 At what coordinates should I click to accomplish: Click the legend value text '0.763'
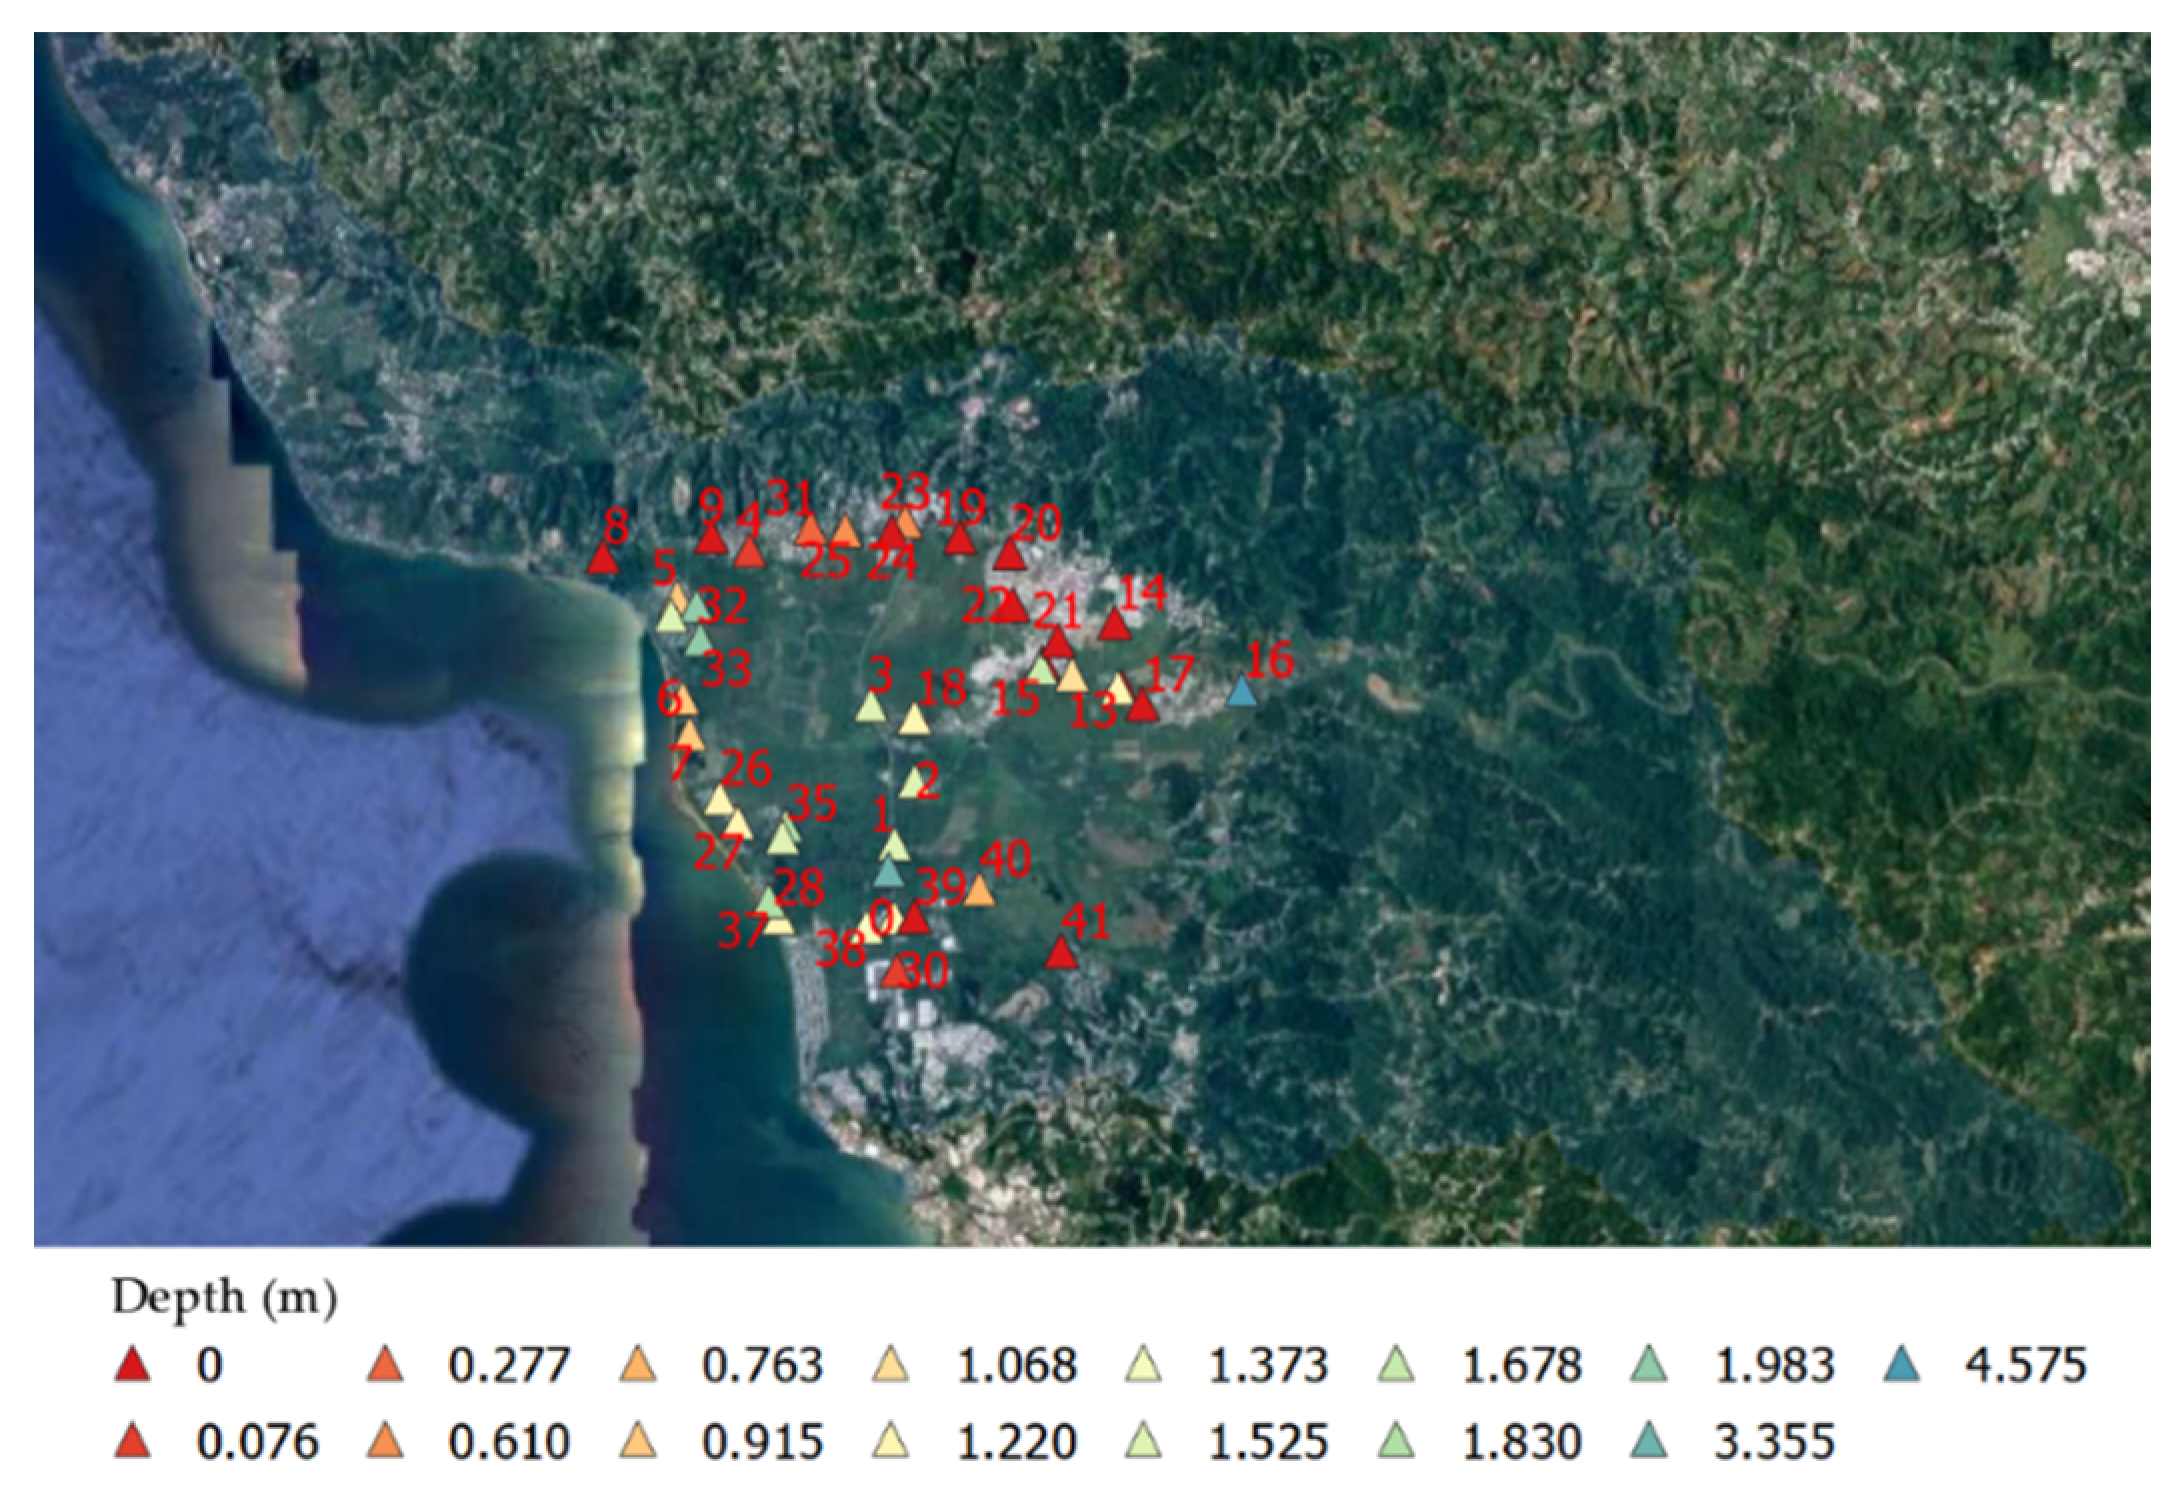tap(762, 1366)
